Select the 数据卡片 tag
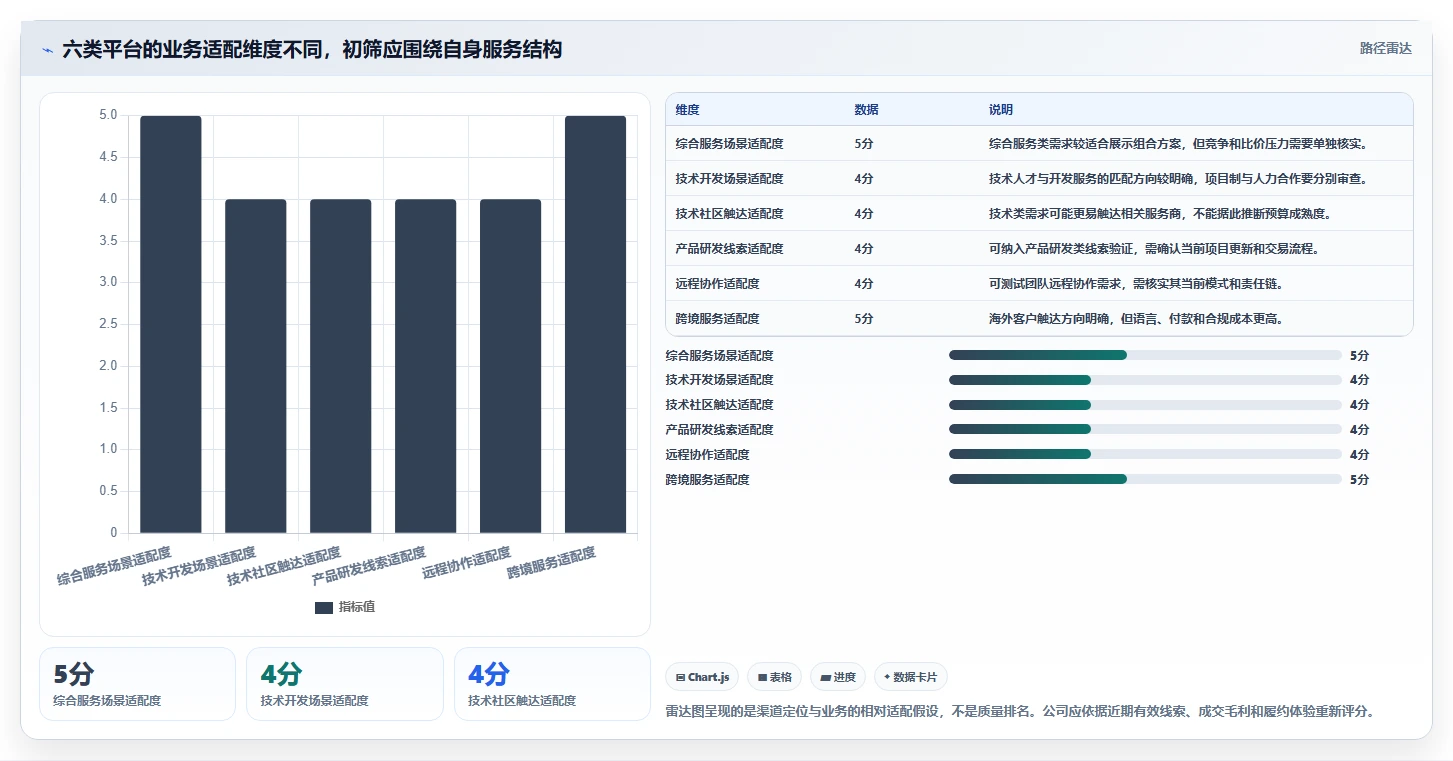 click(x=911, y=677)
